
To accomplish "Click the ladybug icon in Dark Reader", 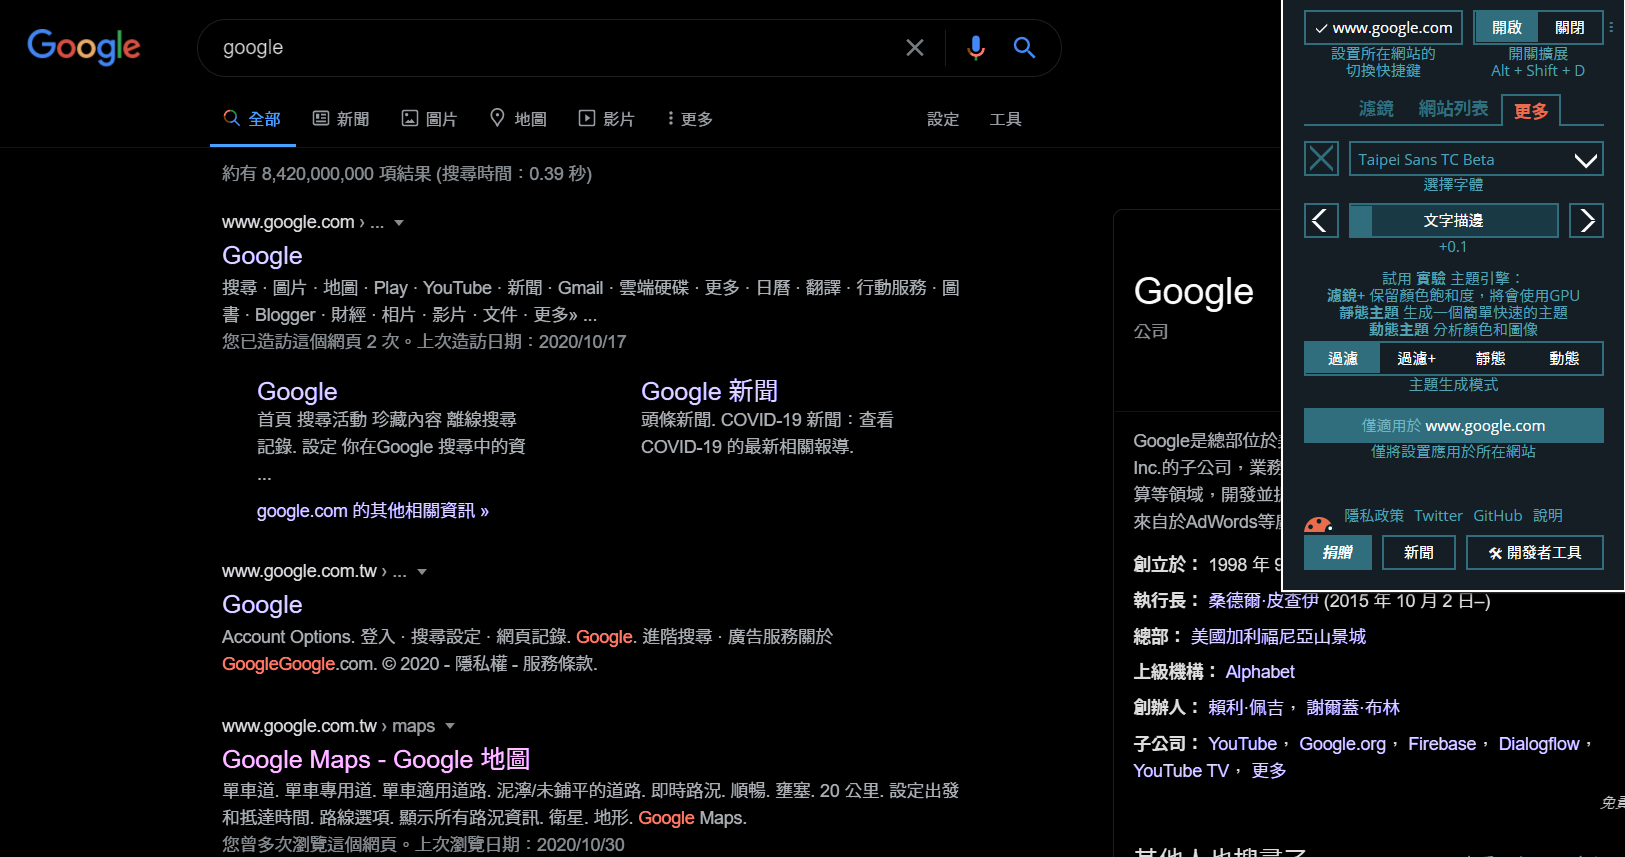I will [1318, 523].
